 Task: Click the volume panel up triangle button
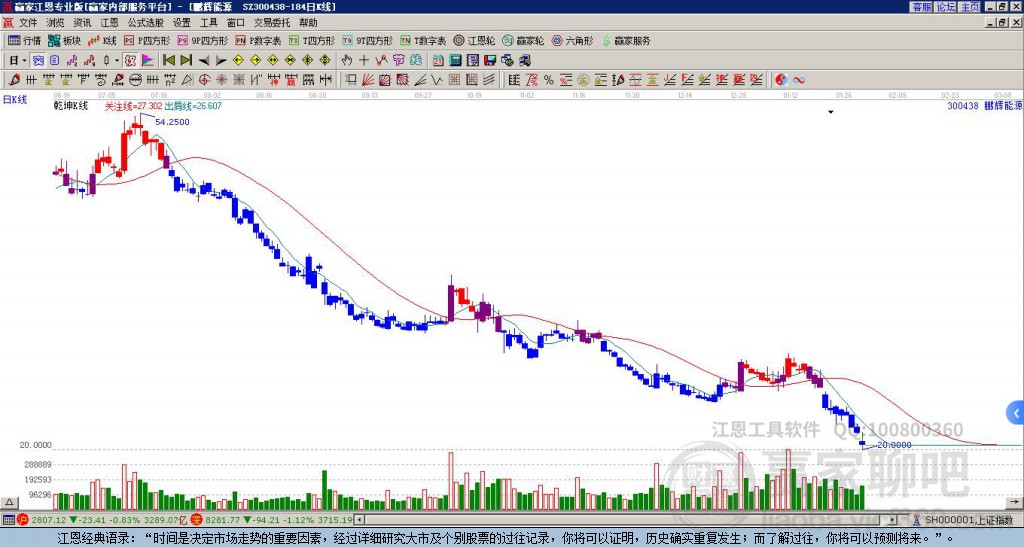click(8, 503)
